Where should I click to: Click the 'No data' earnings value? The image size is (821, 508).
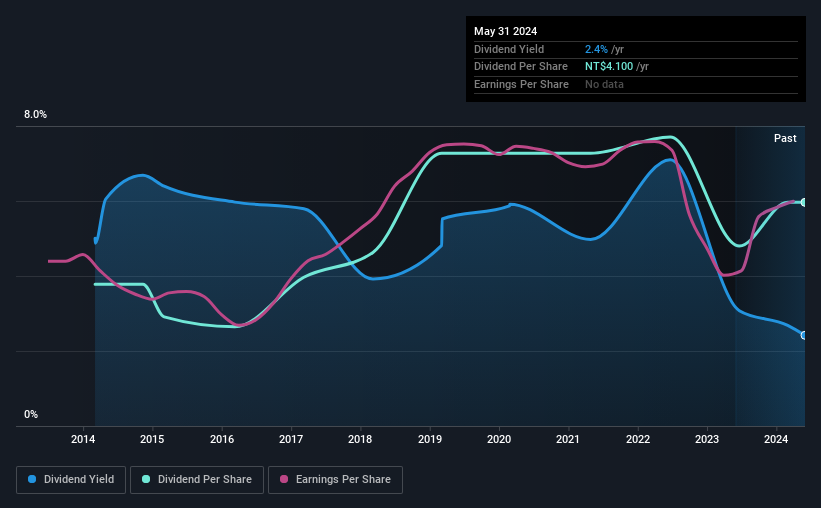click(x=604, y=84)
